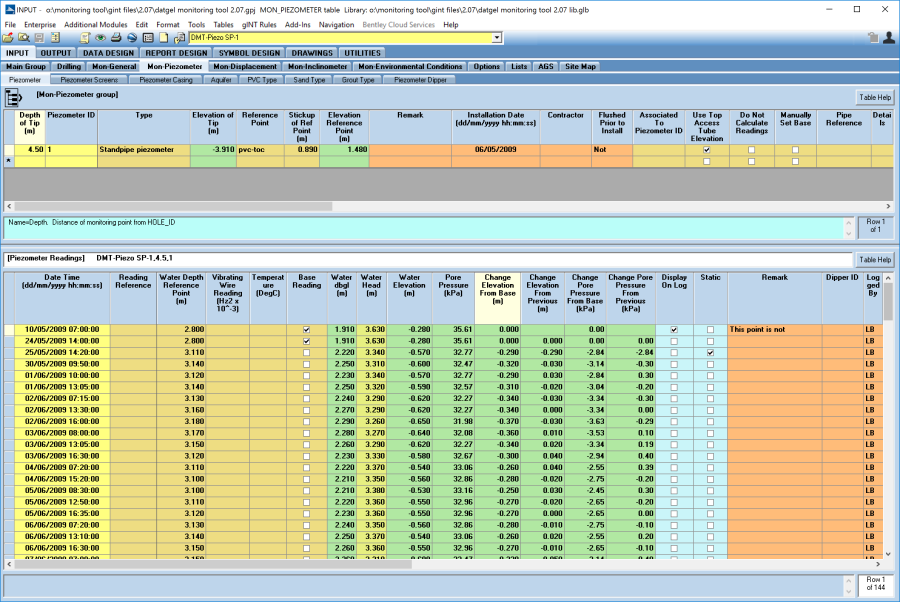Expand the DMT-Piezo SP-1 dropdown
This screenshot has width=900, height=602.
pos(497,38)
